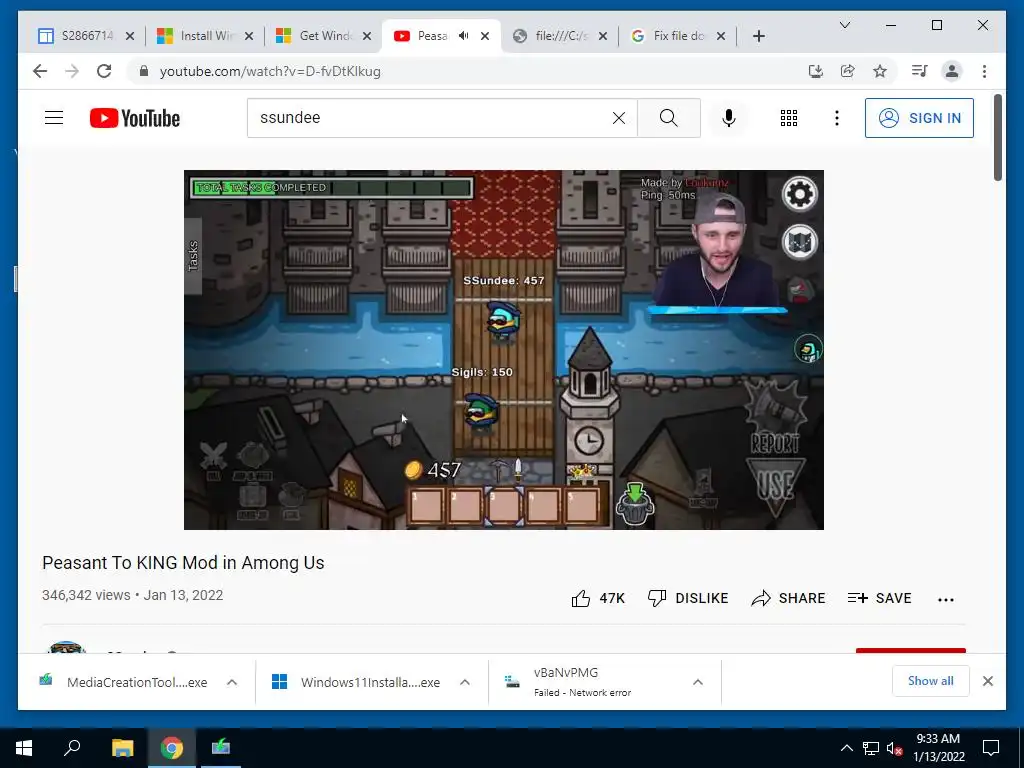Click the muted volume tray icon

895,748
